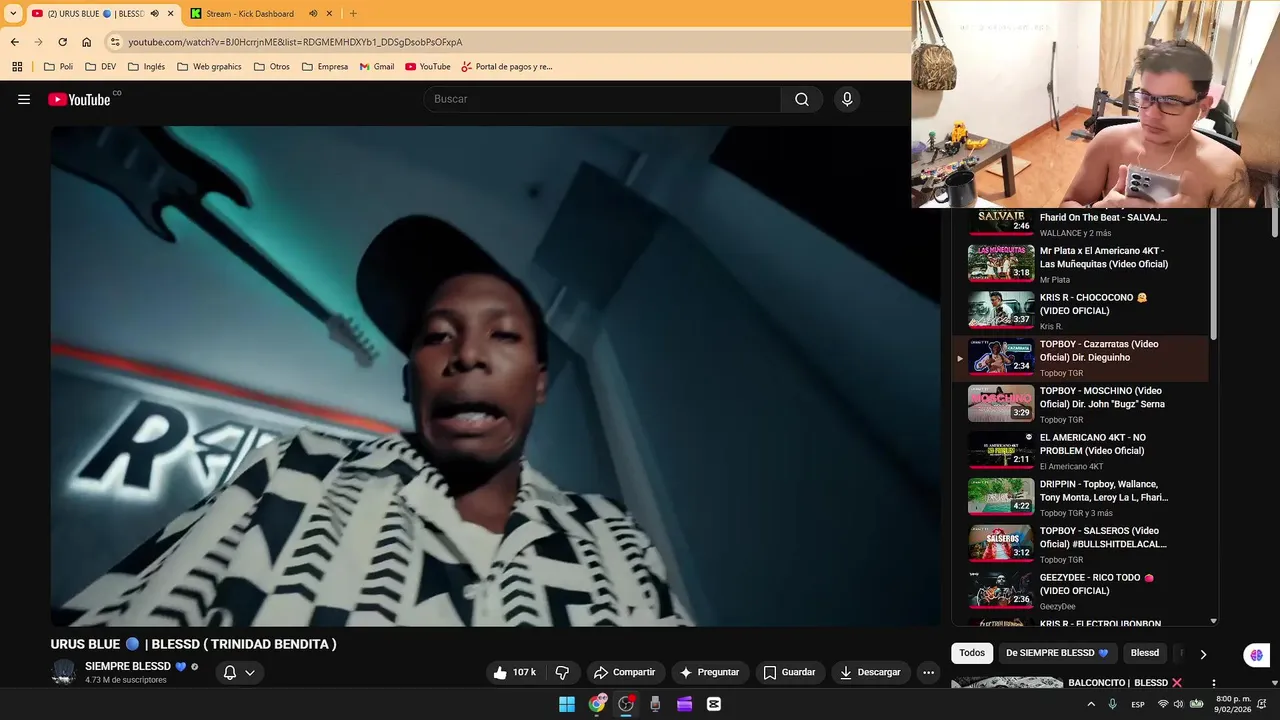Viewport: 1280px width, 720px height.
Task: Click the Buscar search field
Action: [x=603, y=99]
